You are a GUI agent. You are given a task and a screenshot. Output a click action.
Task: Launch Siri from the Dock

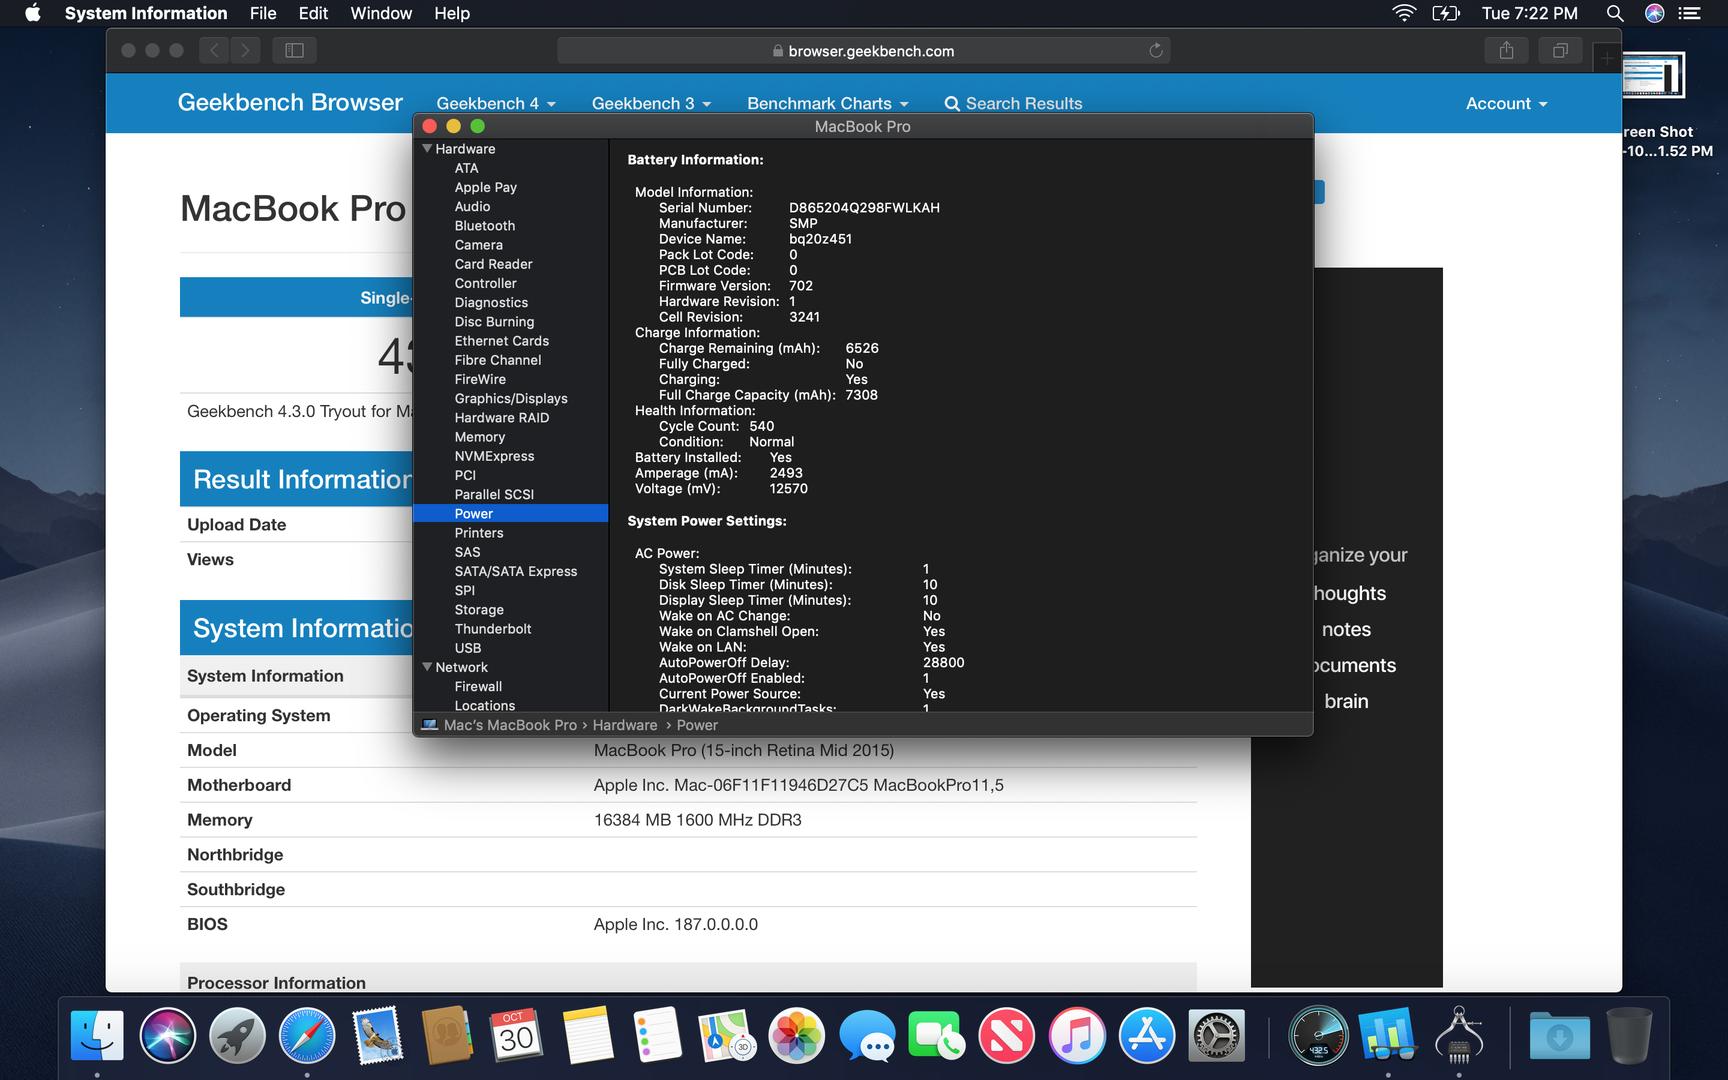(x=167, y=1035)
